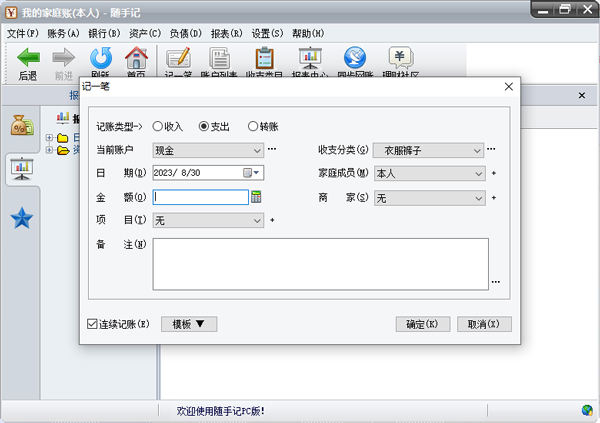The height and width of the screenshot is (423, 600).
Task: Click the 记一笔 pencil note toolbar icon
Action: coord(178,58)
